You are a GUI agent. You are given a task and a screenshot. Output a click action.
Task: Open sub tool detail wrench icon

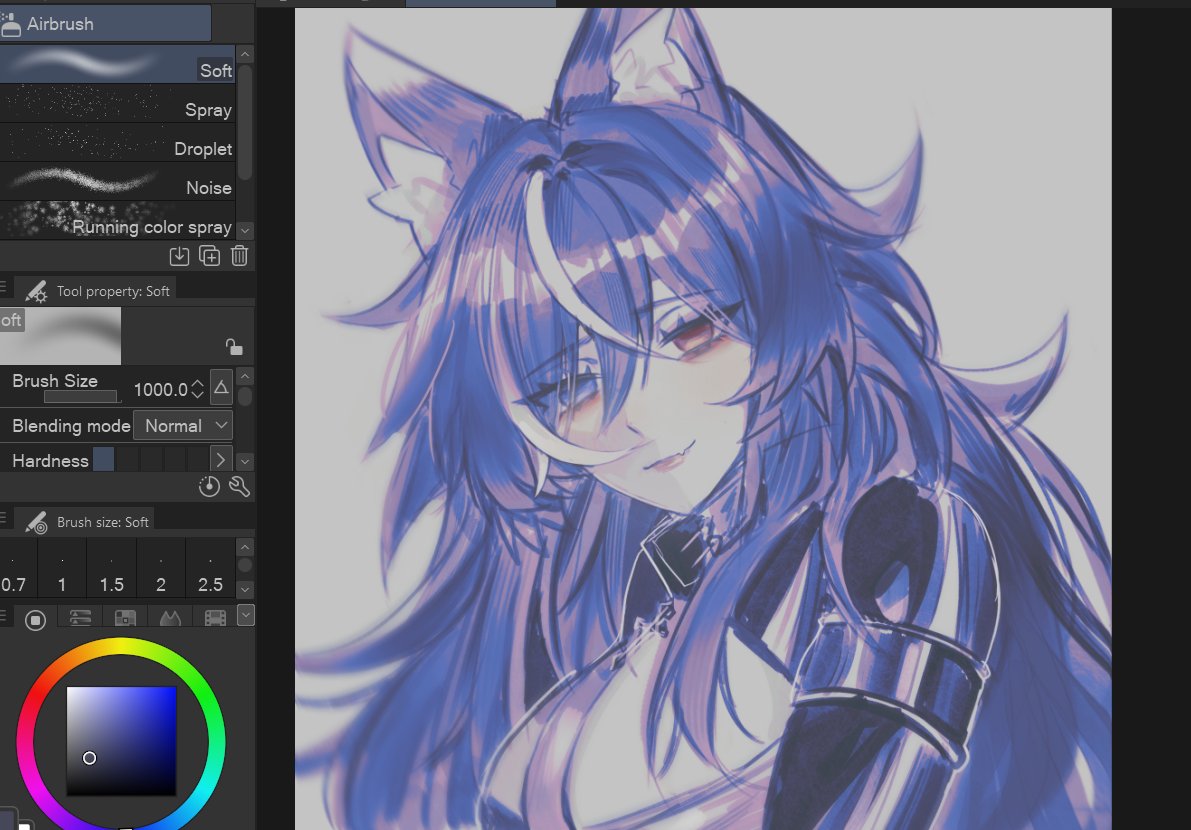point(239,487)
